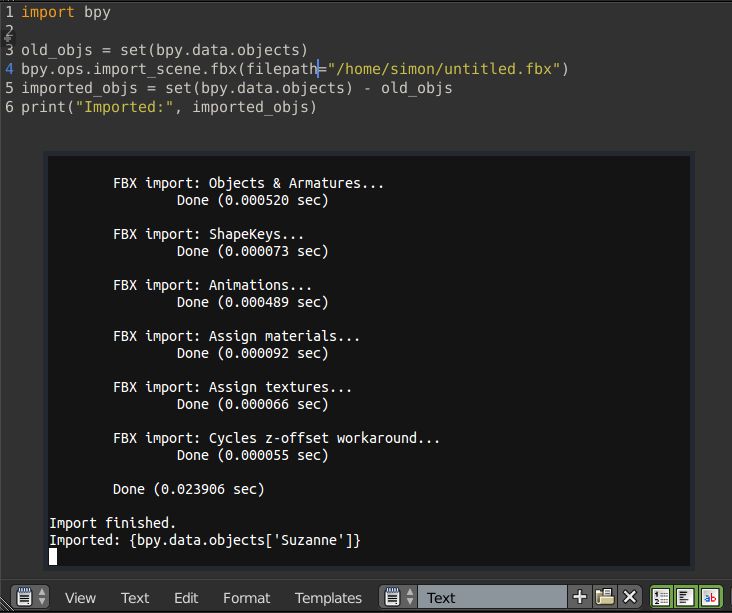The image size is (732, 613).
Task: Click line number 4 in gutter
Action: [x=9, y=69]
